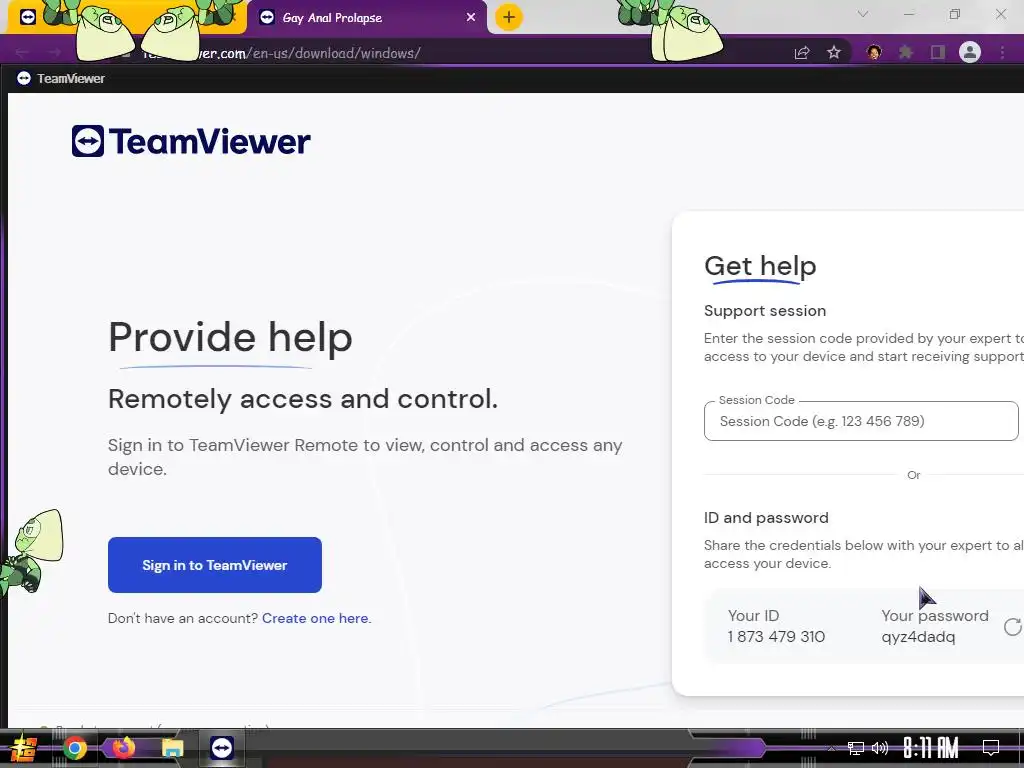Image resolution: width=1024 pixels, height=768 pixels.
Task: Open File Explorer from the taskbar
Action: click(172, 748)
